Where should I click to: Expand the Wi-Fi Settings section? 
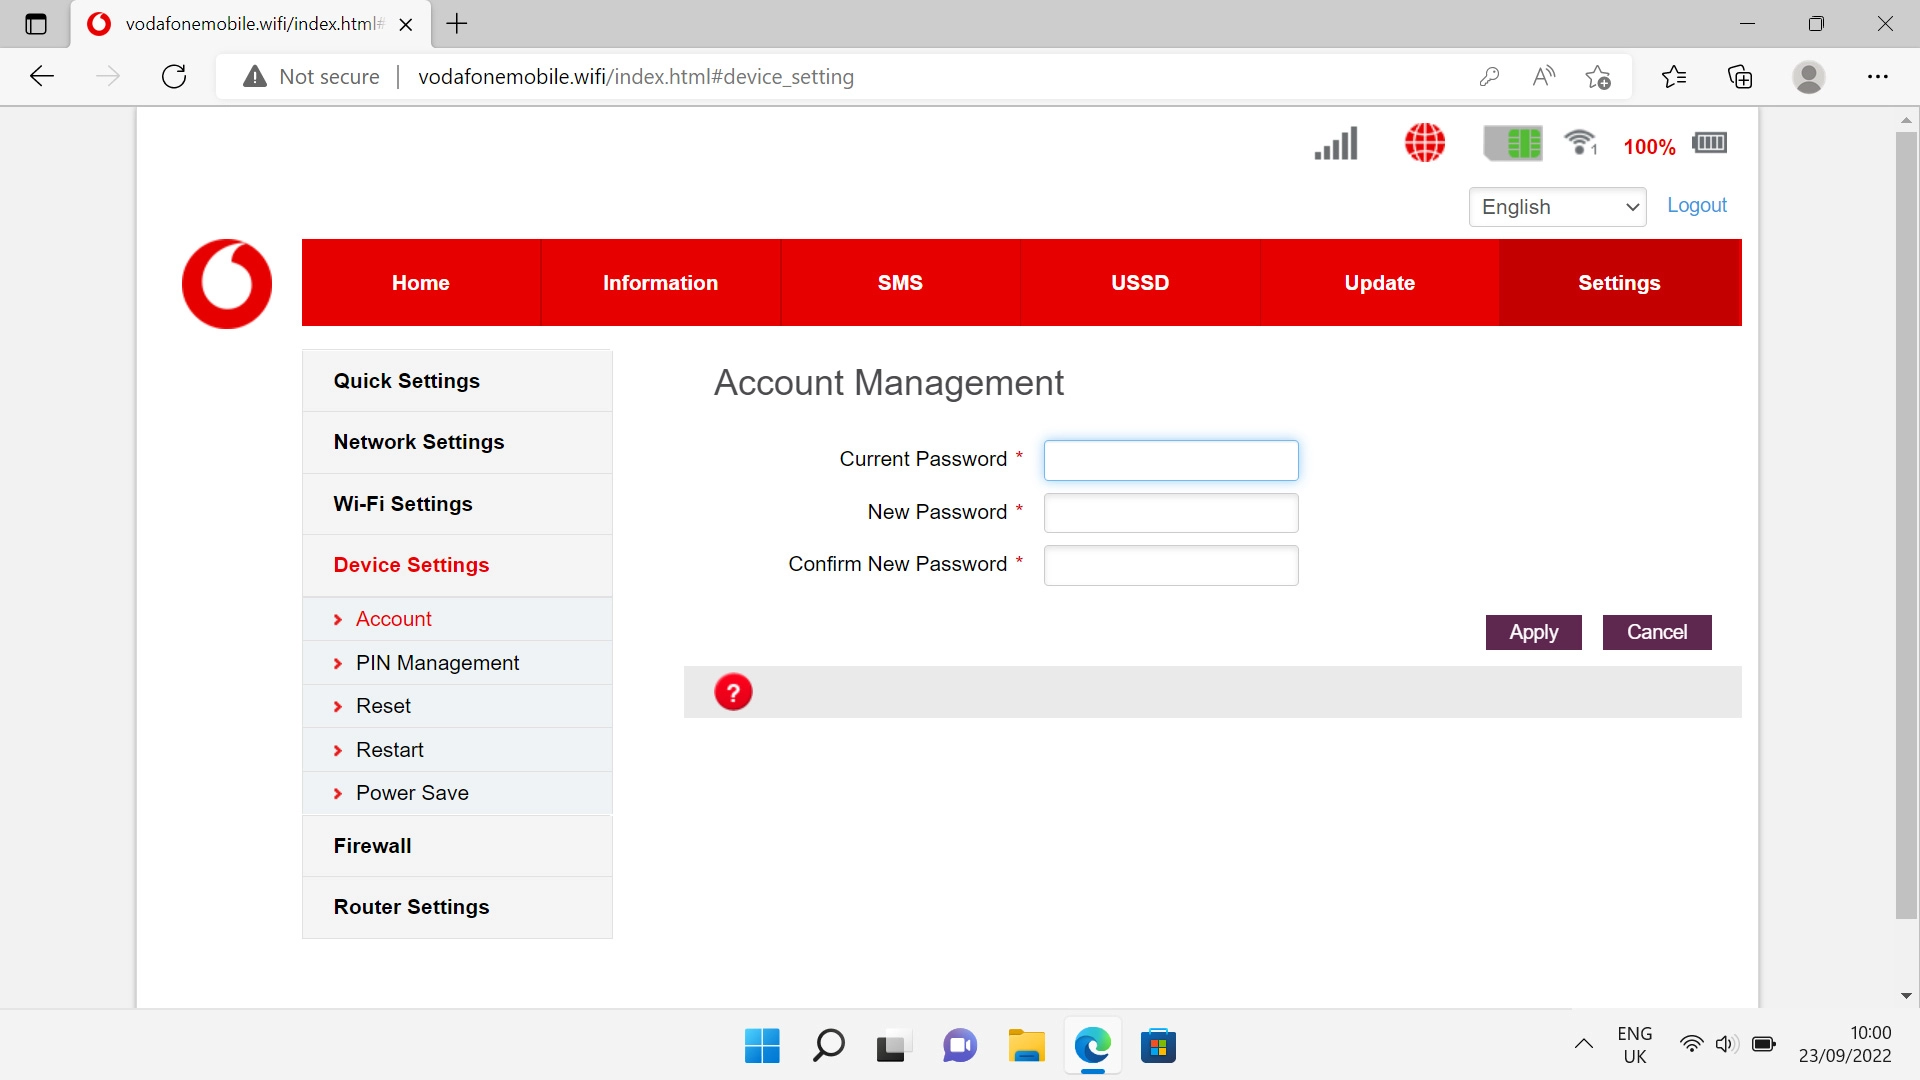coord(403,504)
